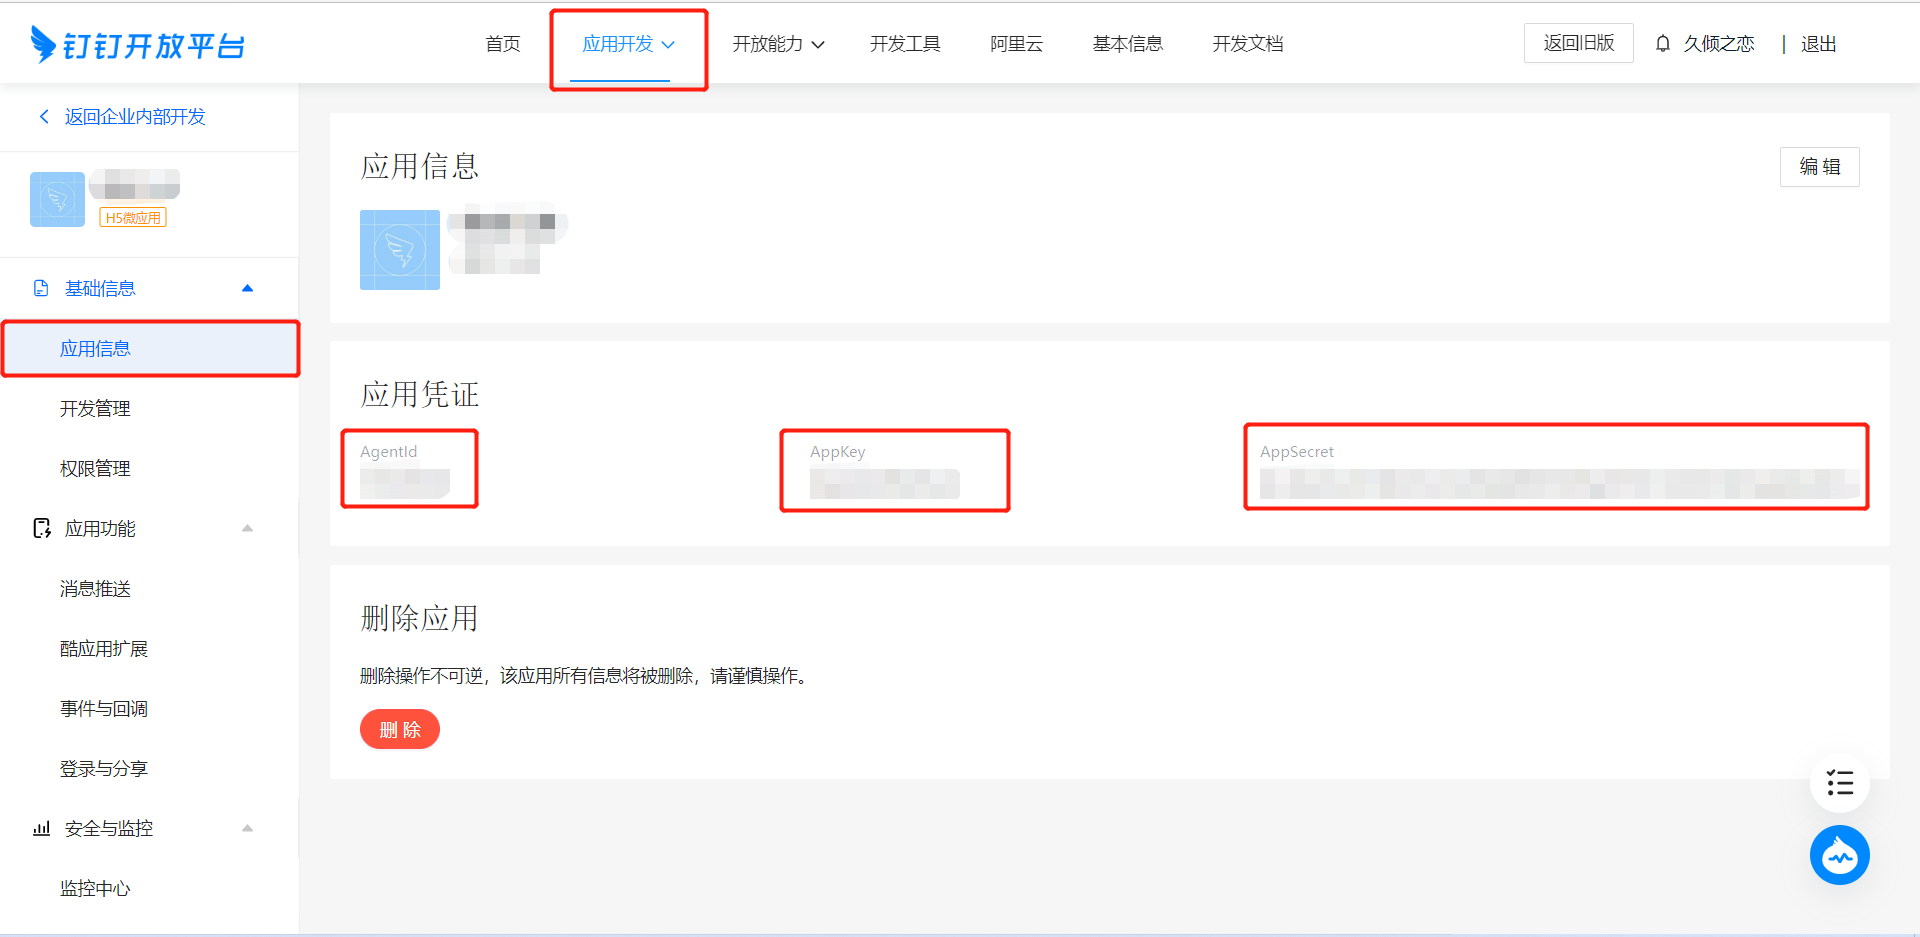The height and width of the screenshot is (937, 1920).
Task: Click the AgentId value field
Action: (x=405, y=484)
